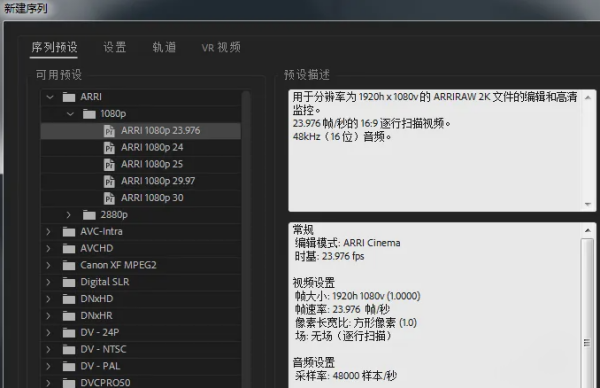Collapse the ARRI folder chevron
This screenshot has height=388, width=600.
[50, 97]
